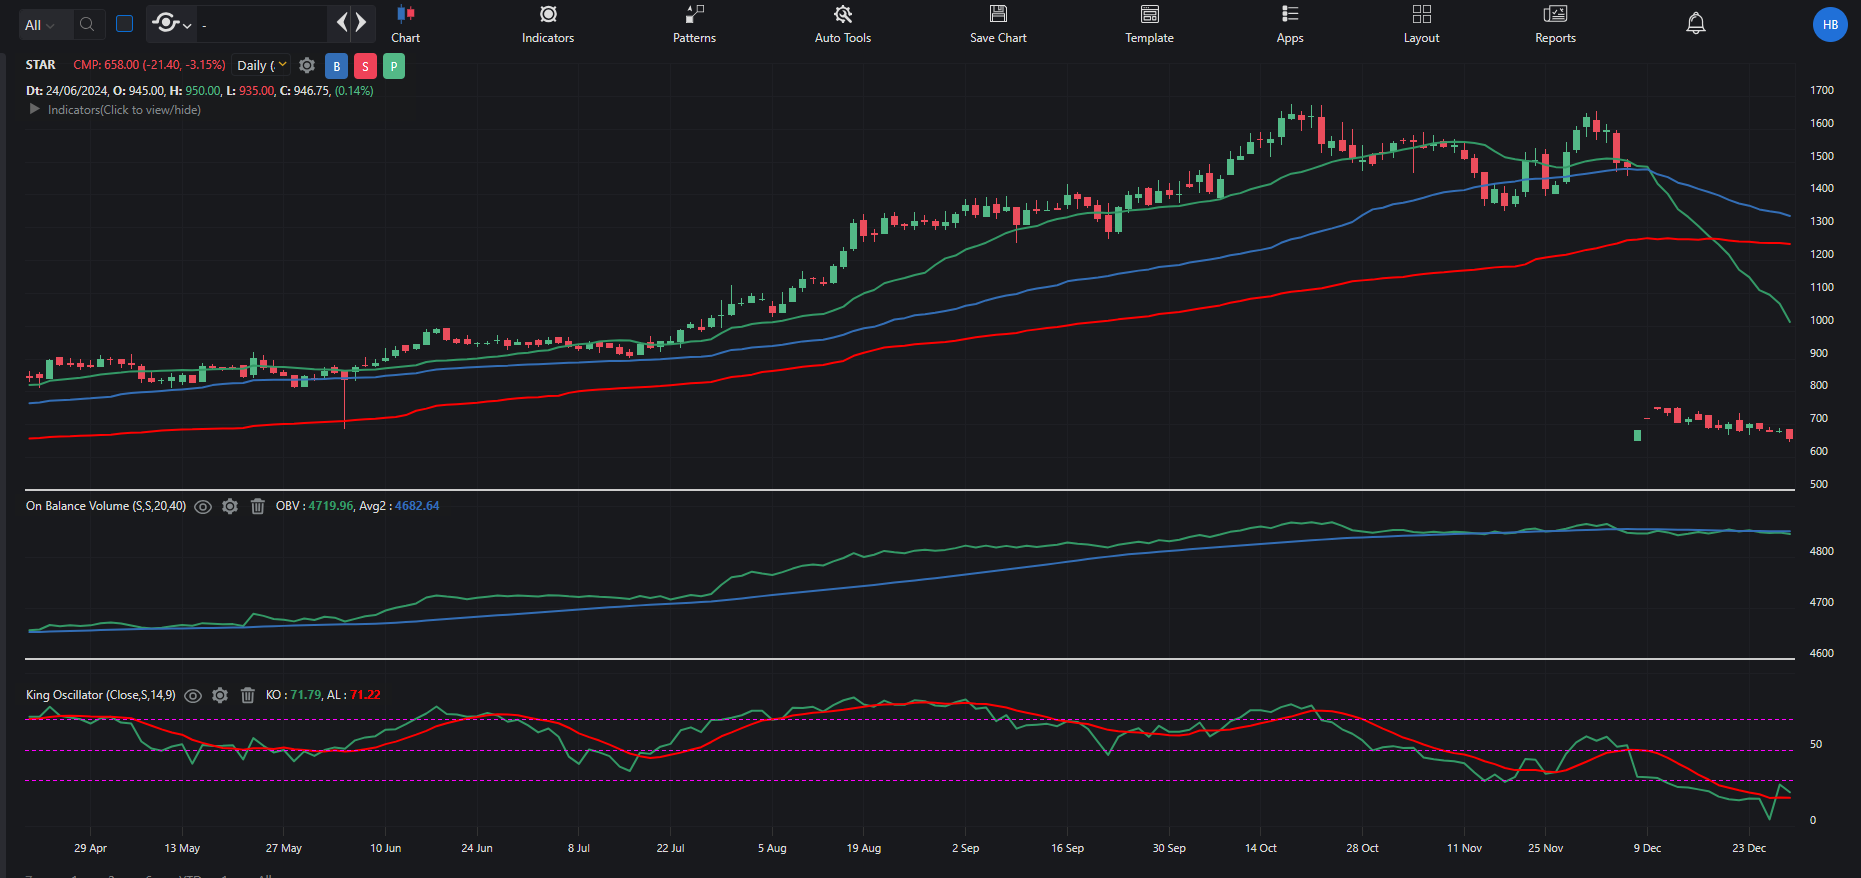
Task: Open the HB user profile avatar
Action: coord(1830,25)
